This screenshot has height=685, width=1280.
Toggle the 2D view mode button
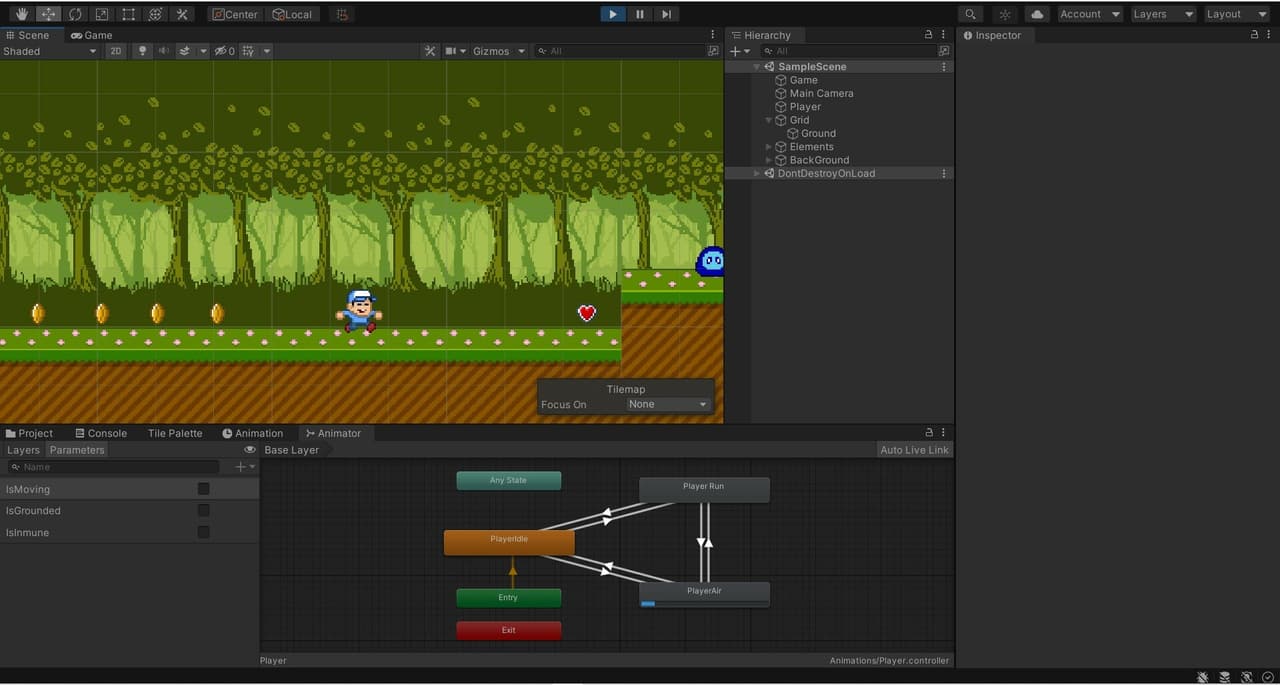[x=117, y=51]
